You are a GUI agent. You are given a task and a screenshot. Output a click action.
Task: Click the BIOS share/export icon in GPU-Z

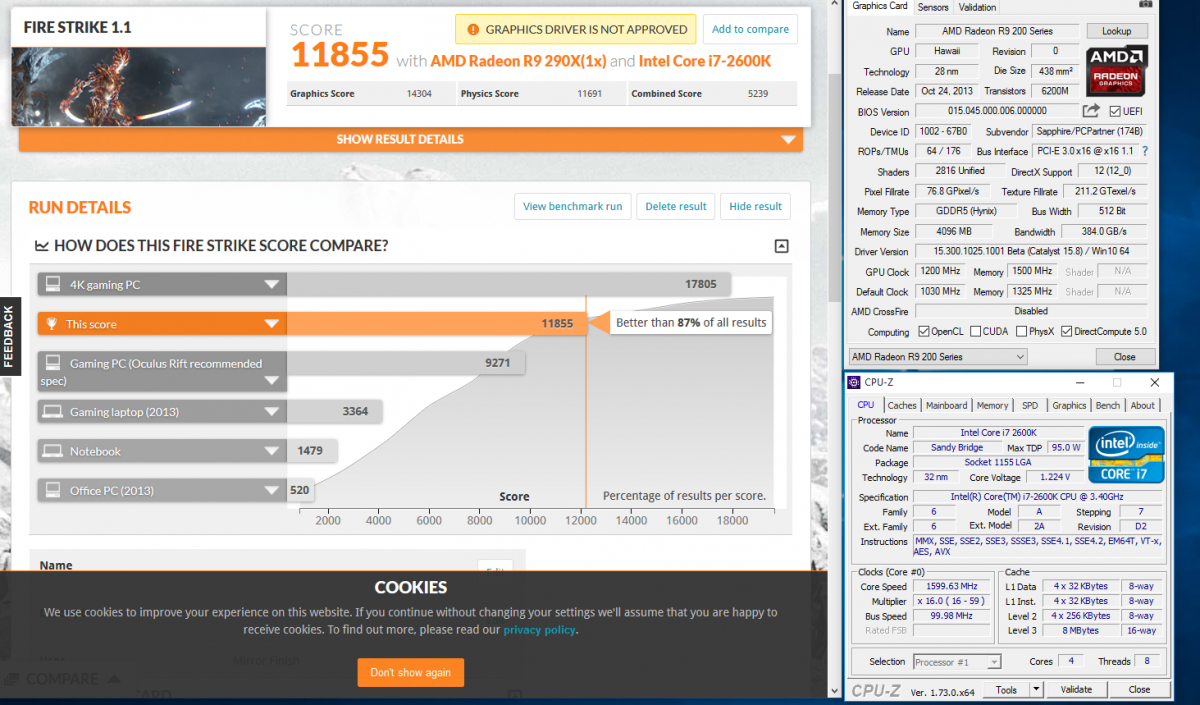click(x=1091, y=111)
